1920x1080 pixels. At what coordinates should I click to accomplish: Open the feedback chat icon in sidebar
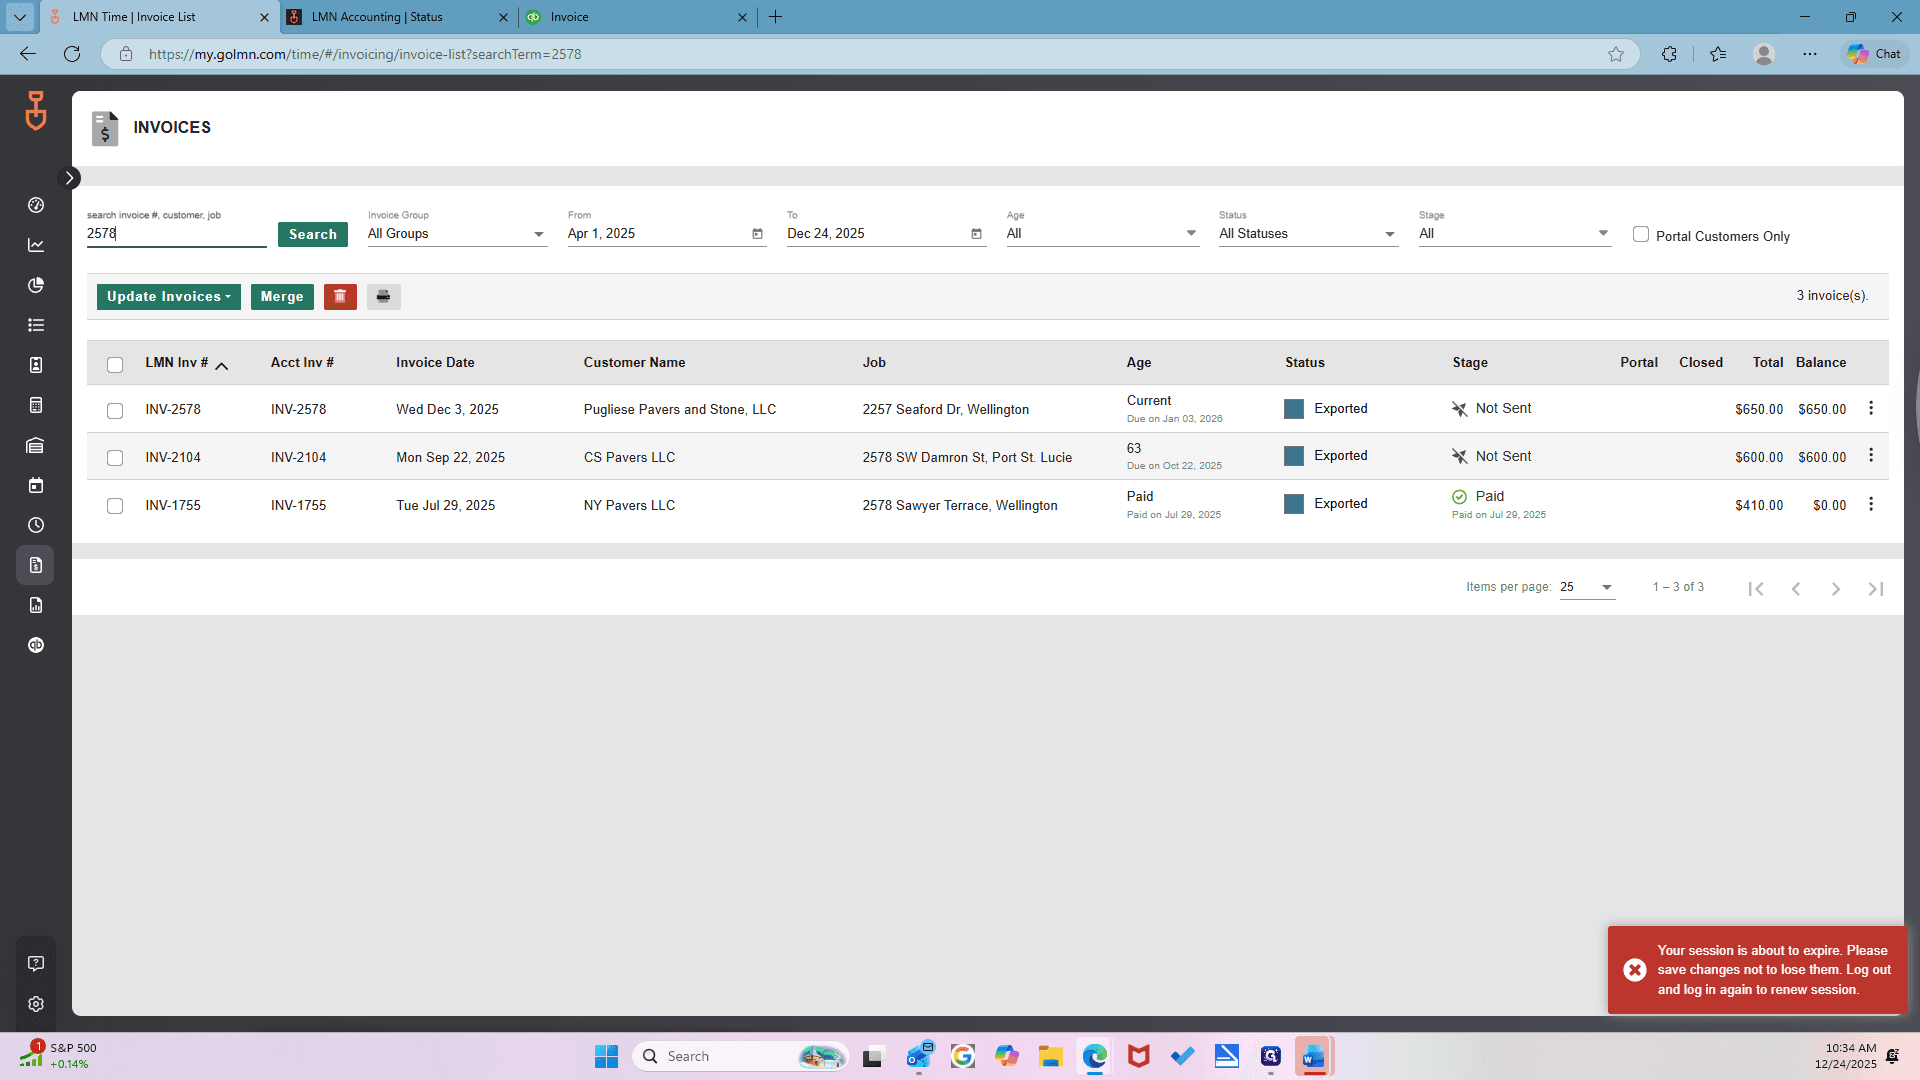point(36,964)
